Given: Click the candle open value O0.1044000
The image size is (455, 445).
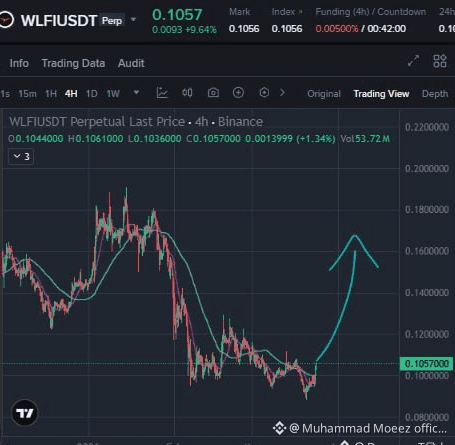Looking at the screenshot, I should pos(36,139).
